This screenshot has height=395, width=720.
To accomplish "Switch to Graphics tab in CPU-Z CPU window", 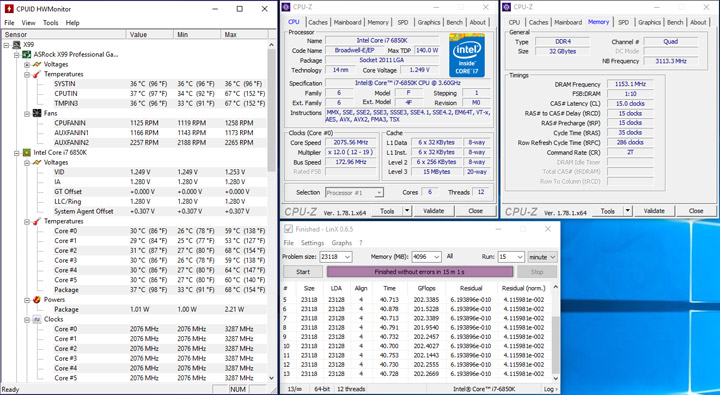I will click(x=429, y=22).
